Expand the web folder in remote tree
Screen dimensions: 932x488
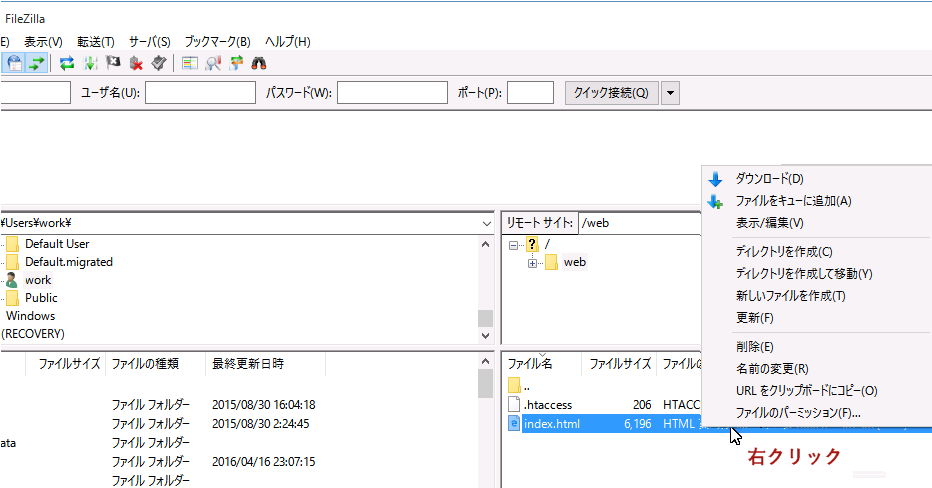pyautogui.click(x=533, y=263)
